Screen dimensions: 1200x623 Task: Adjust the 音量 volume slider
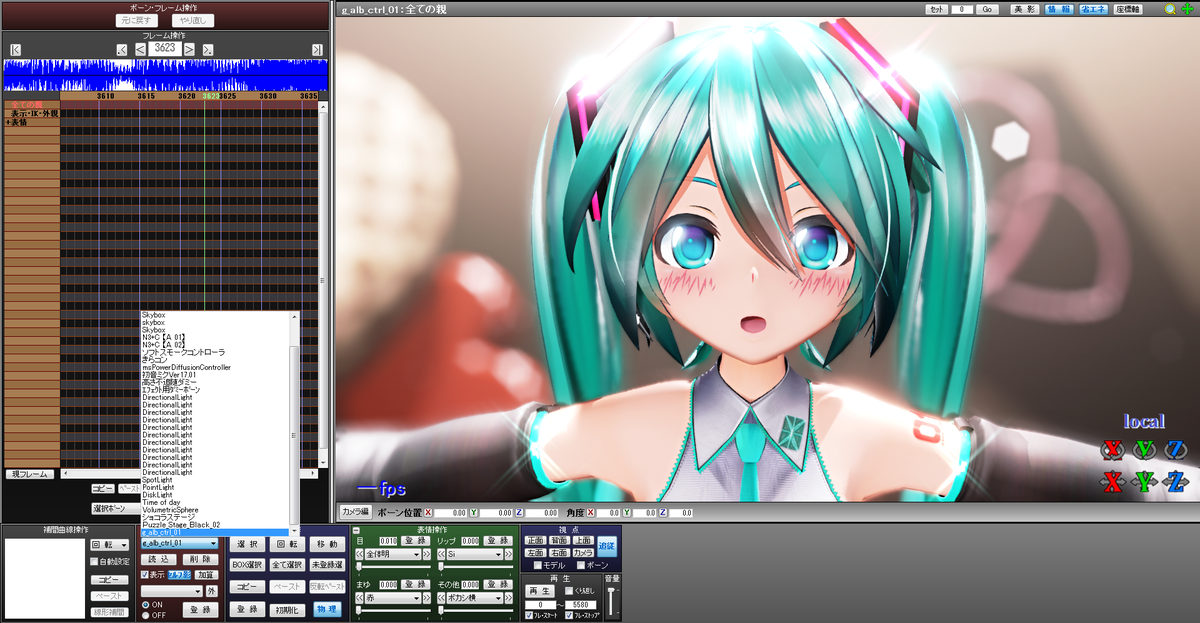(x=612, y=602)
